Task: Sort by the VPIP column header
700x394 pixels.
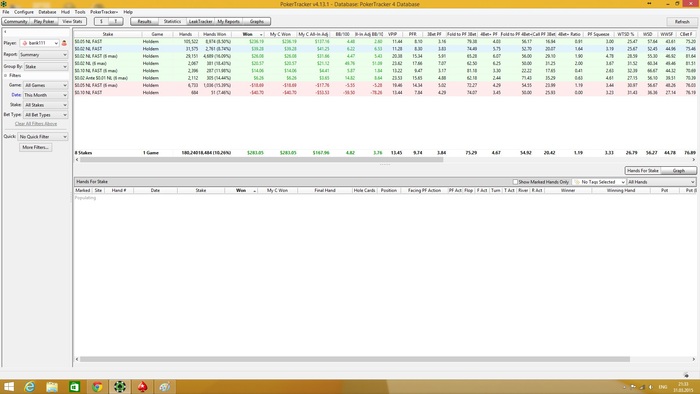Action: tap(393, 34)
